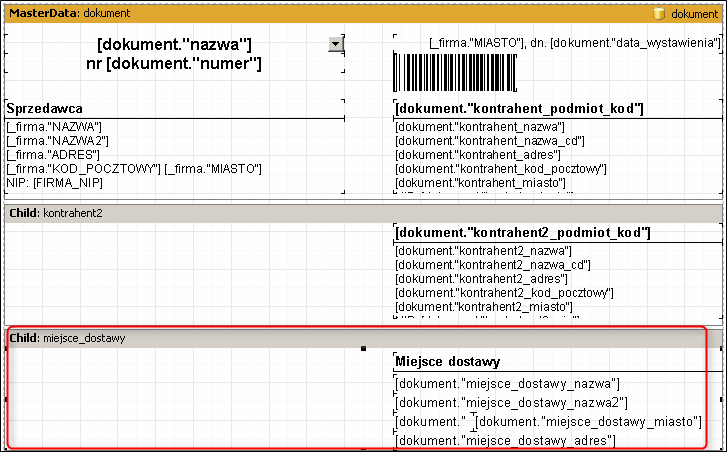
Task: Select the dokument."miejsce_dostawy_adres" field
Action: pos(505,440)
